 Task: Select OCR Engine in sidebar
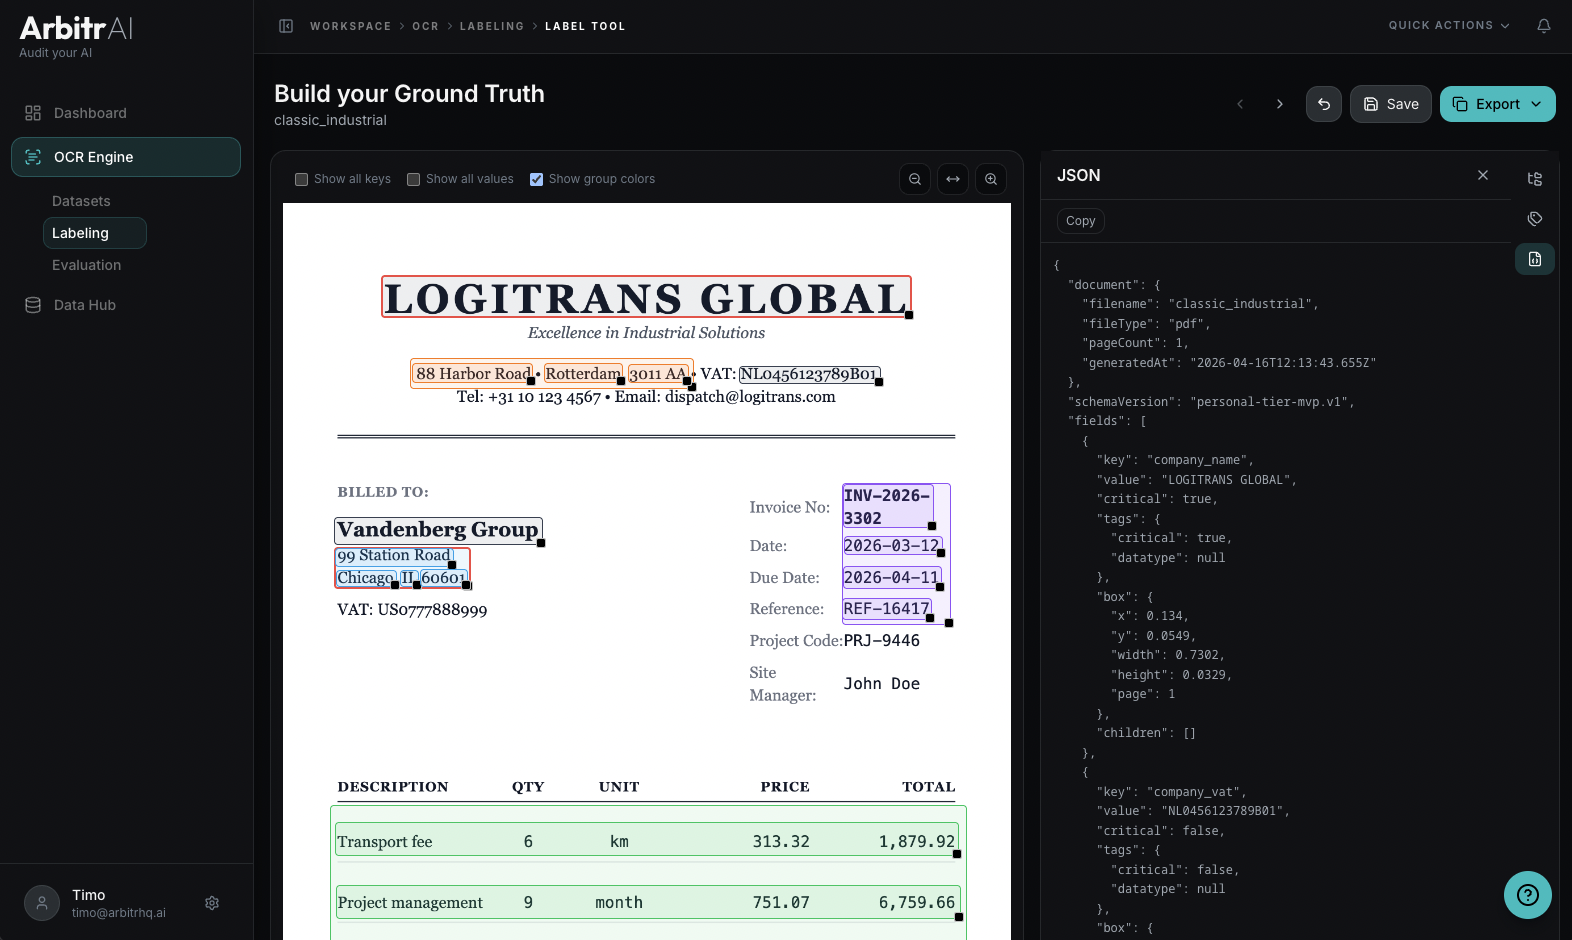[126, 157]
